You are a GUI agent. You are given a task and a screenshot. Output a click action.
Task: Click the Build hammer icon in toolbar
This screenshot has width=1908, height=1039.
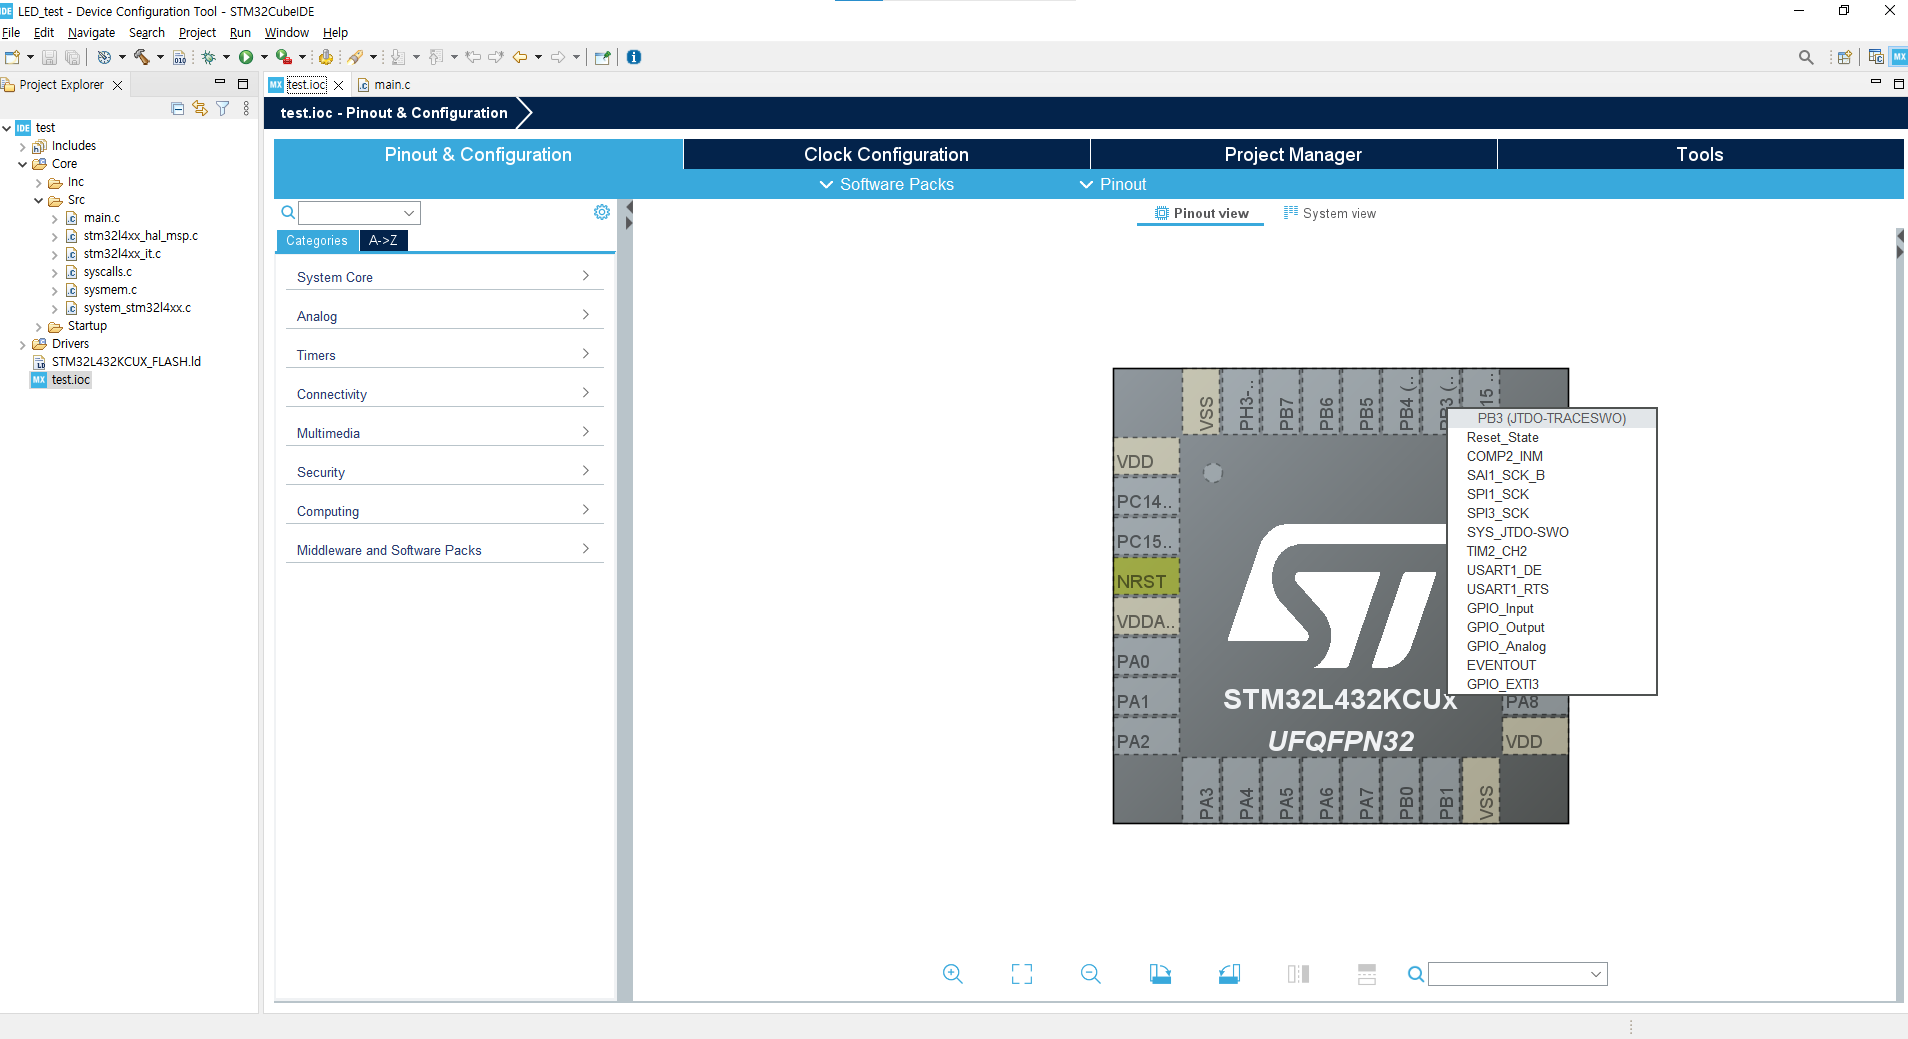[141, 57]
